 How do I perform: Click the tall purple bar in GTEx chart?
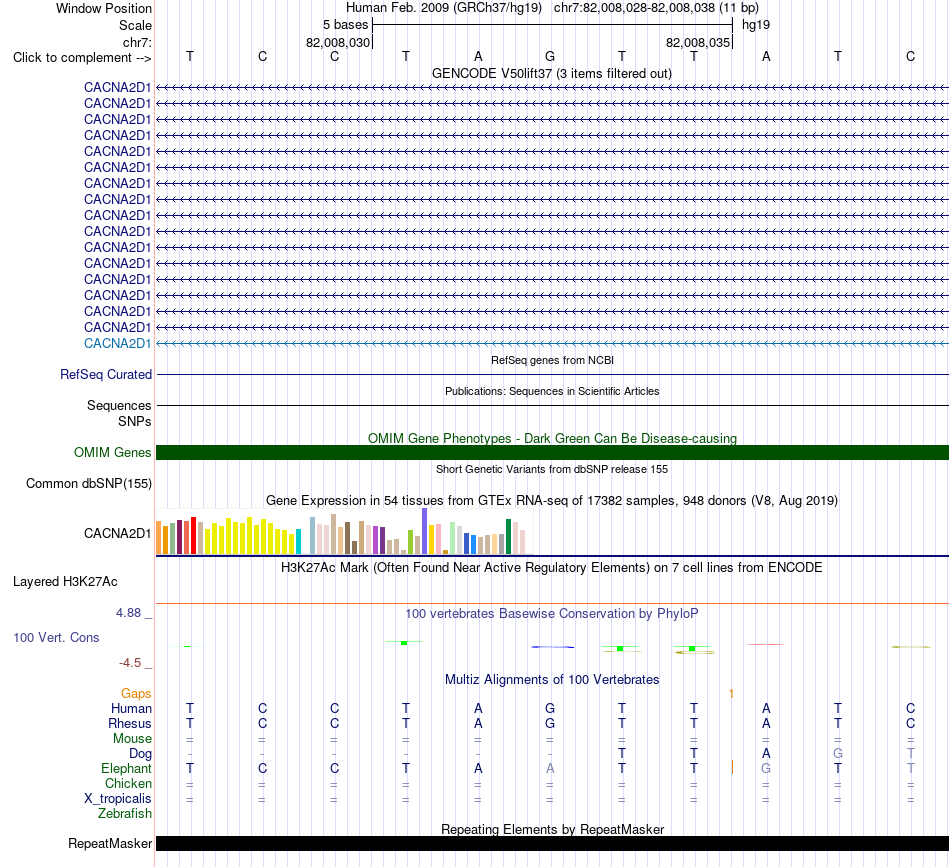pos(425,531)
